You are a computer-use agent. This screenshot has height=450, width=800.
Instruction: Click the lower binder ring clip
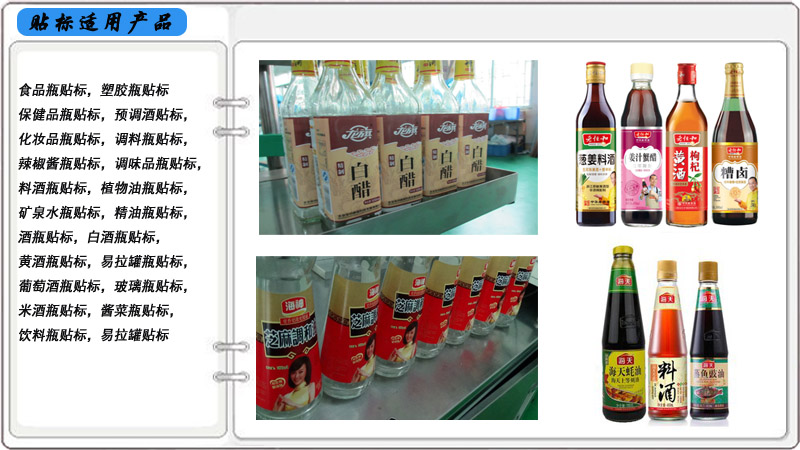pos(232,360)
